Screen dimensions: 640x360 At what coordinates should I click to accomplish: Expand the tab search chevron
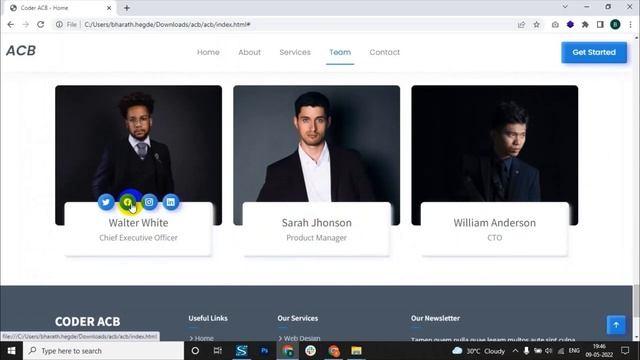(x=565, y=7)
